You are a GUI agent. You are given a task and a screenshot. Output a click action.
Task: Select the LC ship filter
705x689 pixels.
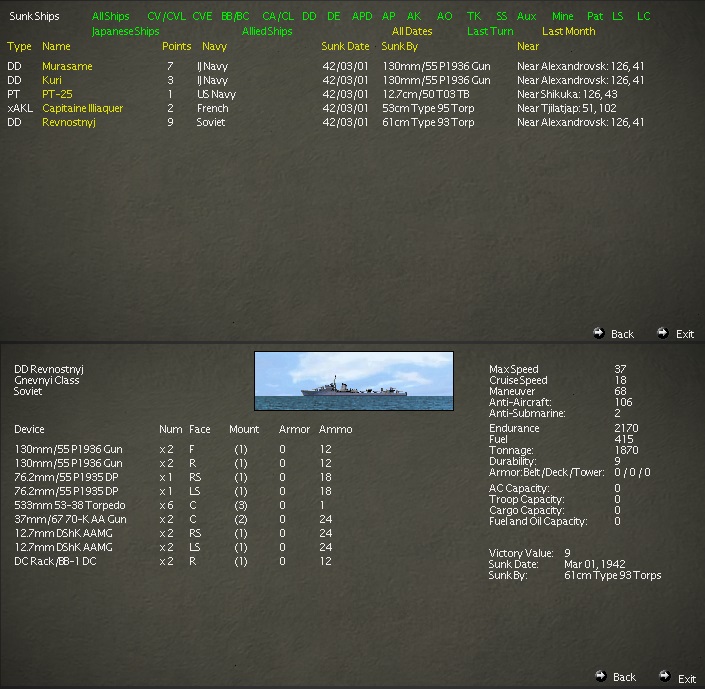[644, 16]
